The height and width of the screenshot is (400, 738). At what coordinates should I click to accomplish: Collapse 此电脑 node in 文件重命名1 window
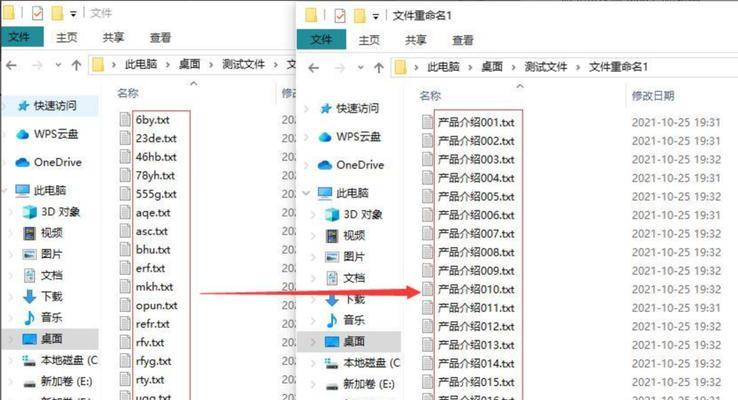coord(306,193)
